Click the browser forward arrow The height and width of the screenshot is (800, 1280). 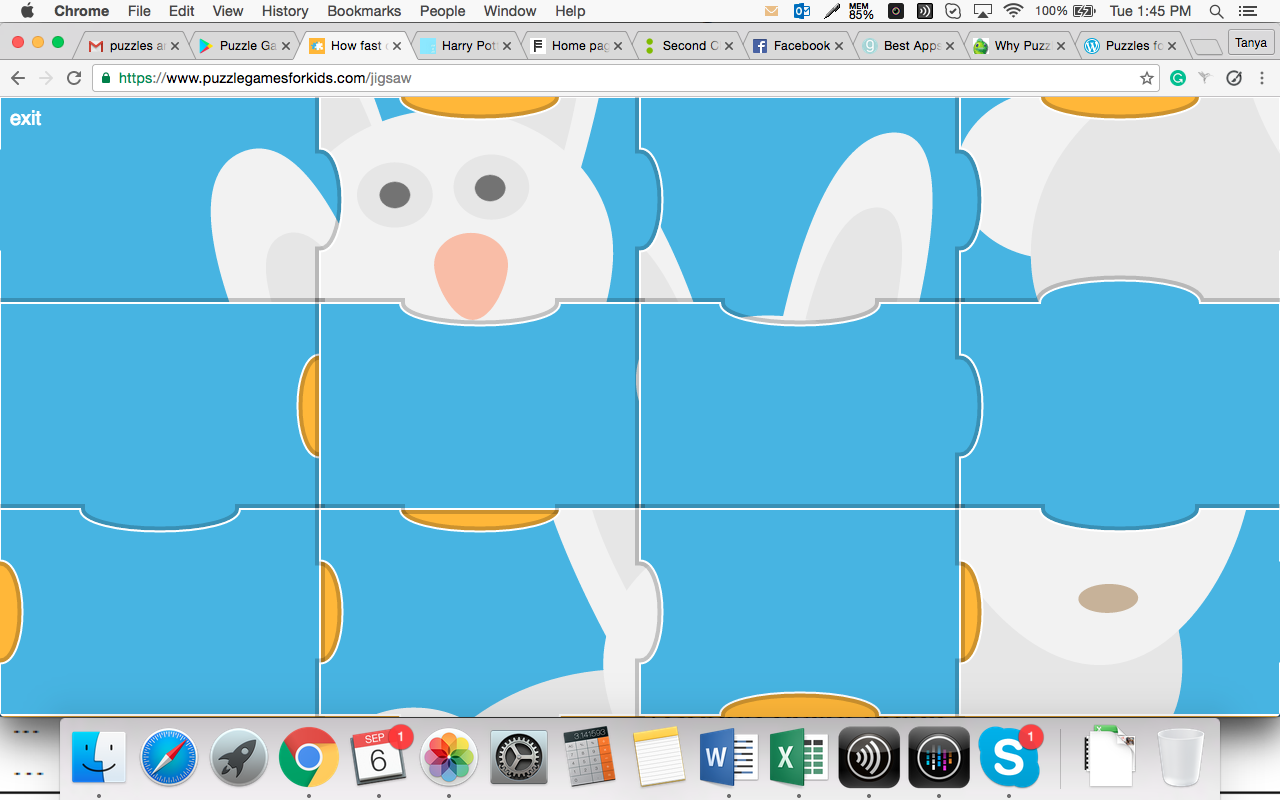46,78
